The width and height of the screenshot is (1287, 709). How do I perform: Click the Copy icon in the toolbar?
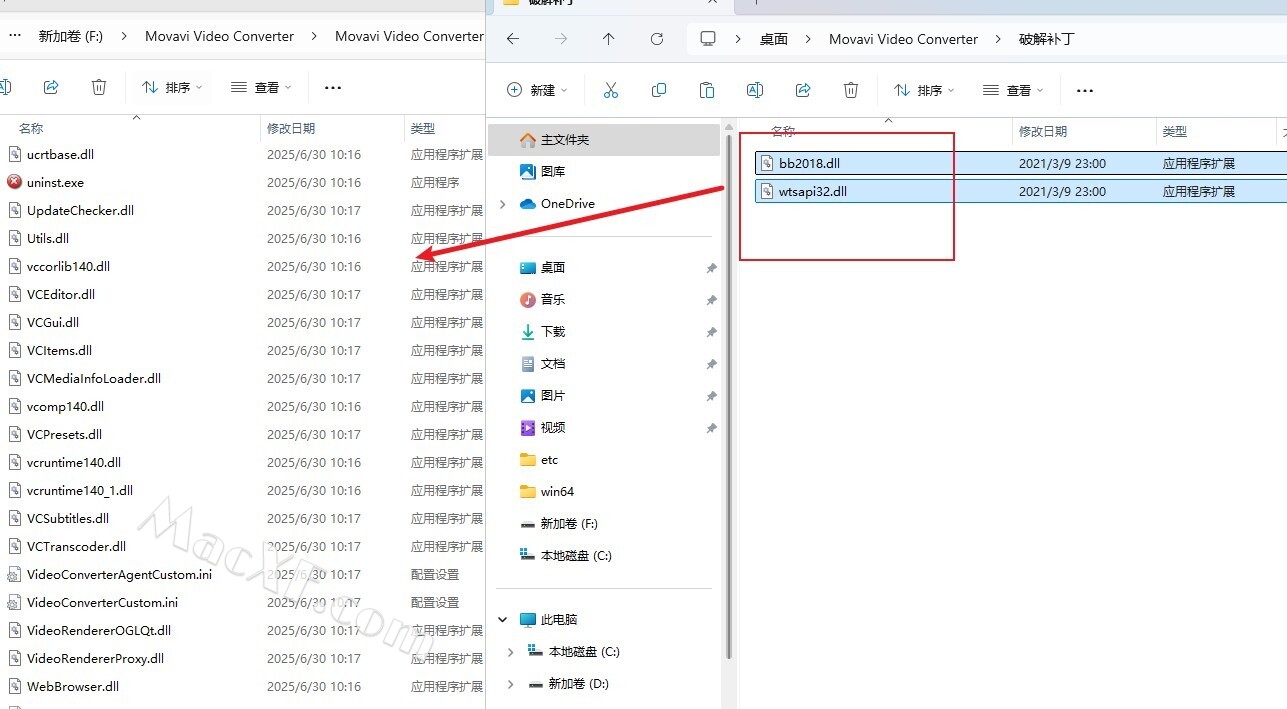(659, 90)
